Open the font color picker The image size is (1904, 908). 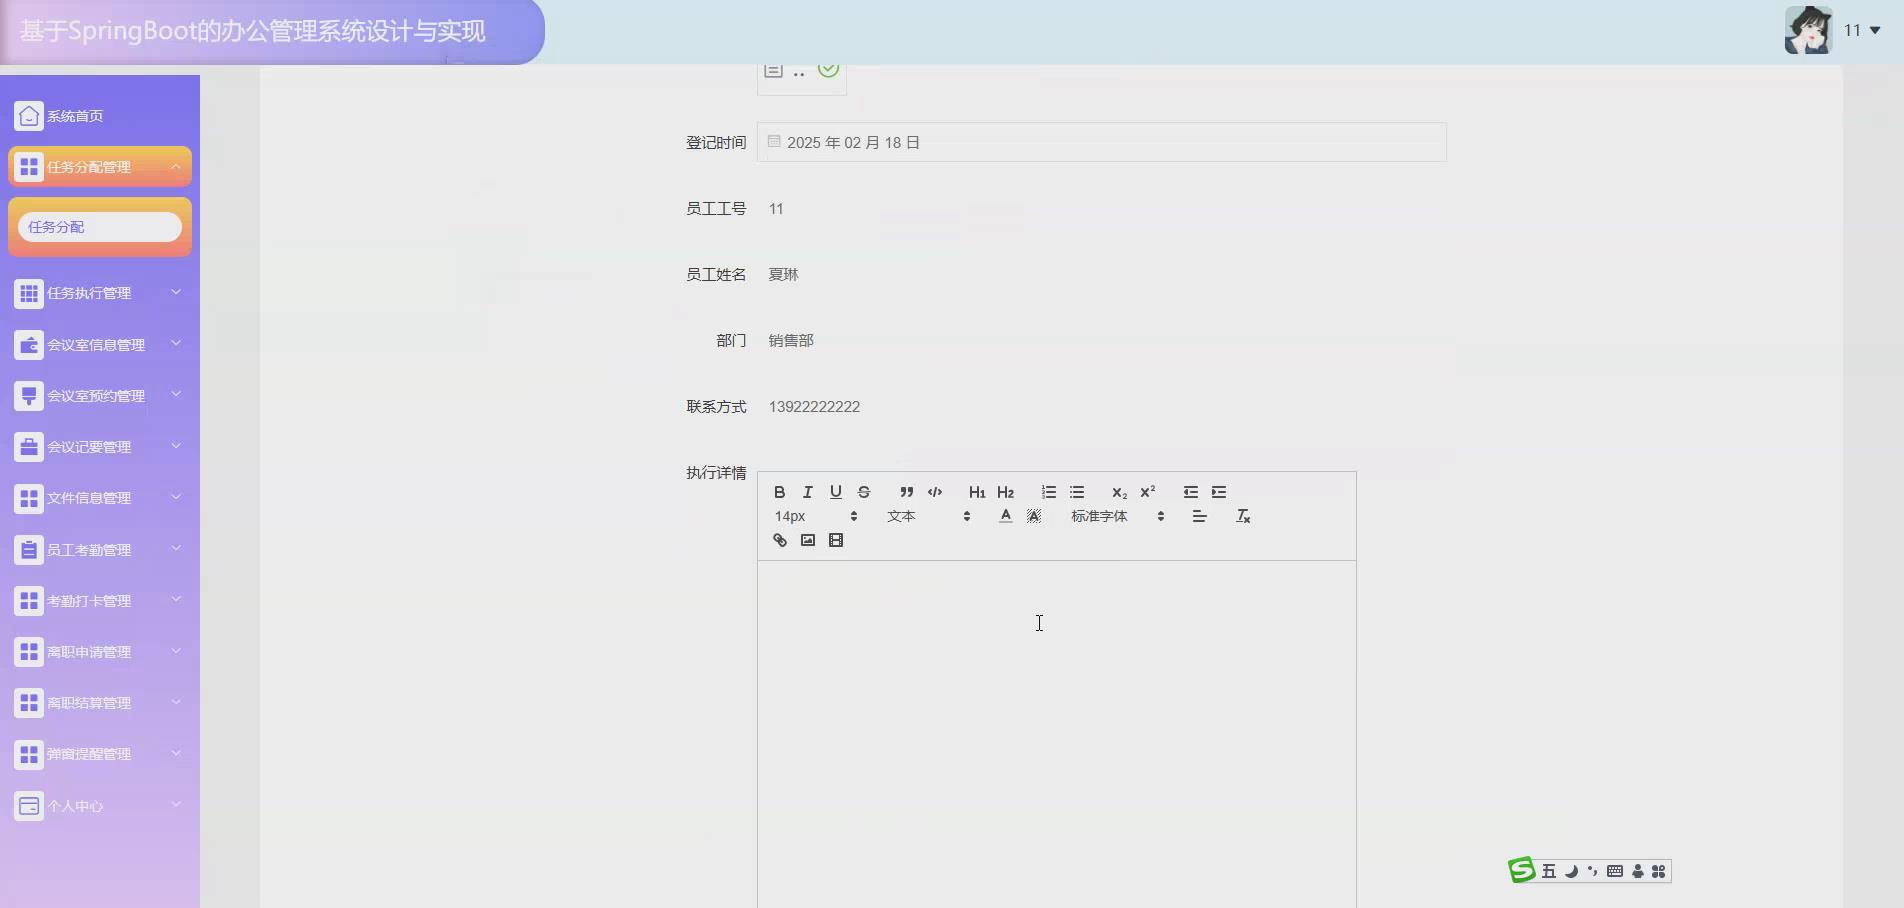[1005, 516]
